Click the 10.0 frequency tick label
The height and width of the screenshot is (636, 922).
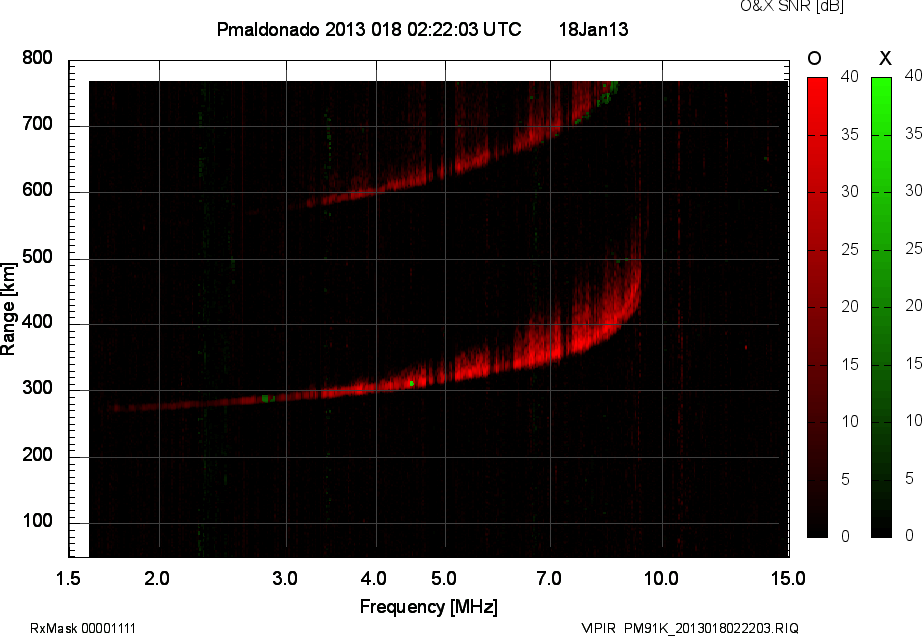[662, 578]
